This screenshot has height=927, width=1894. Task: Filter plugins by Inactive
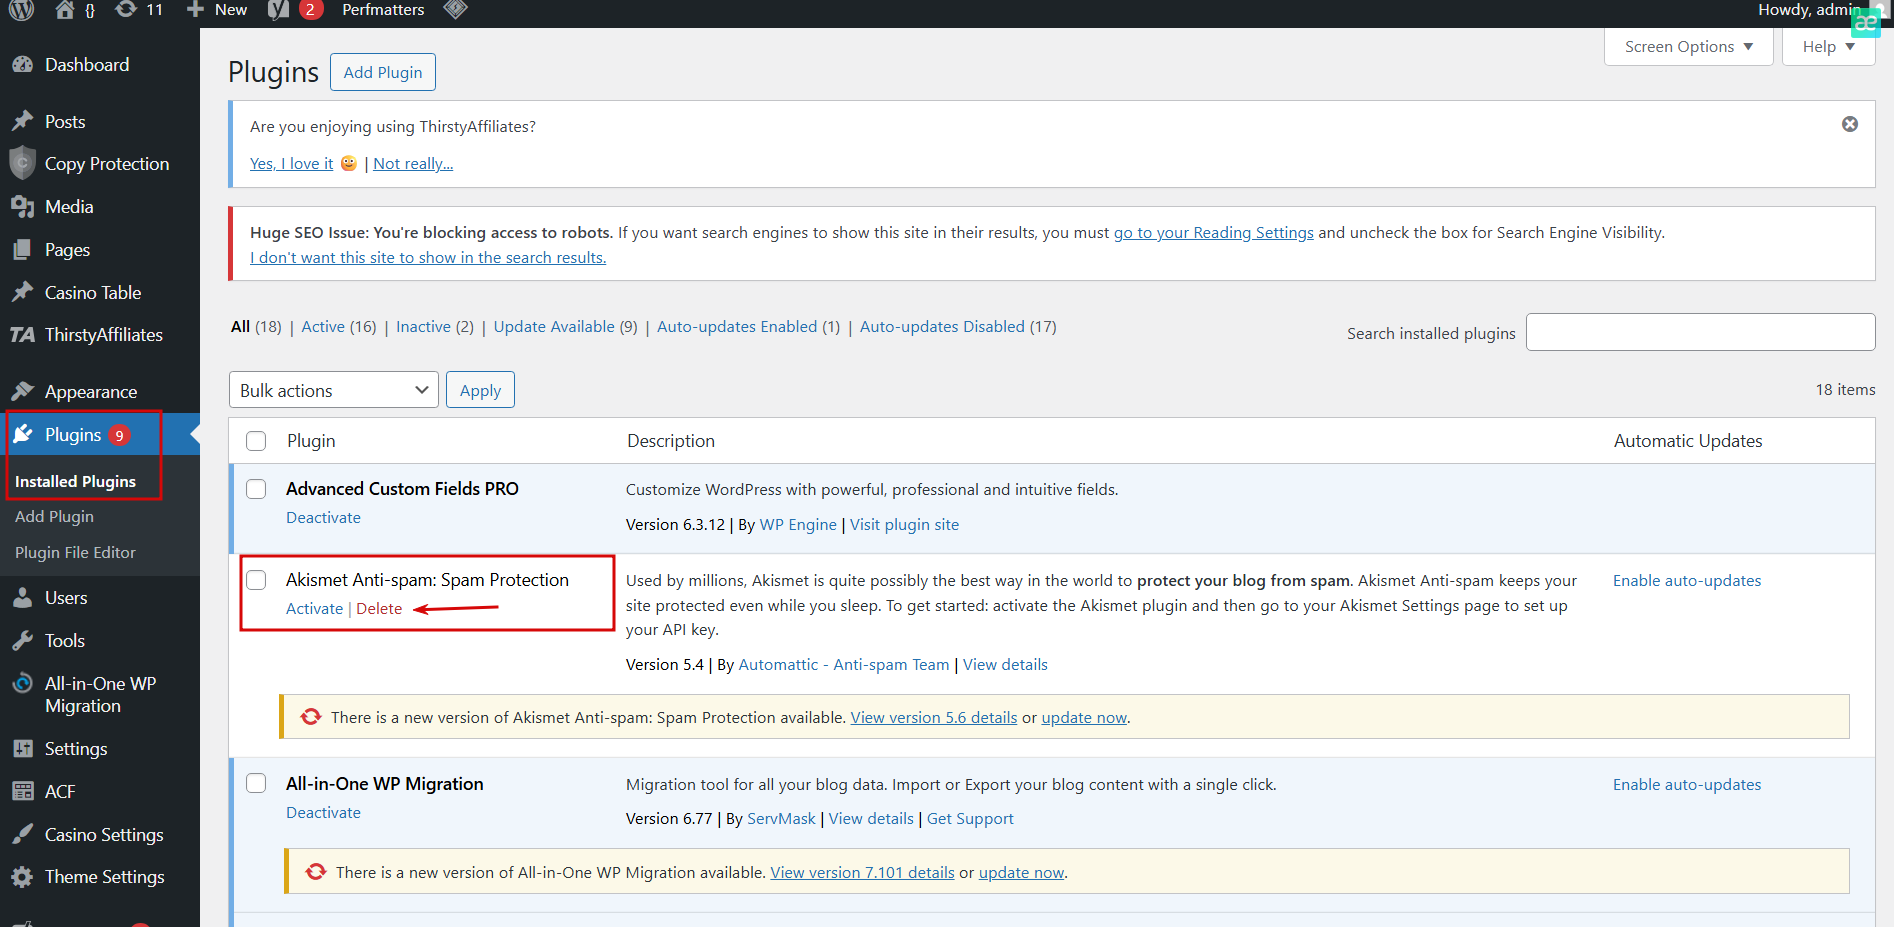click(x=423, y=327)
